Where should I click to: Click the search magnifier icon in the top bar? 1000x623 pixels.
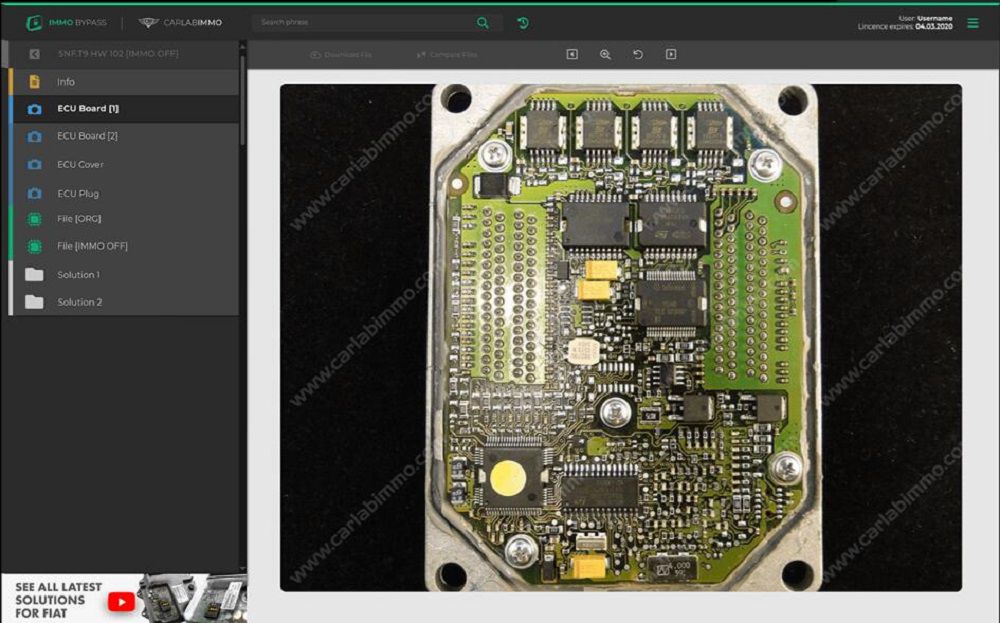(483, 21)
